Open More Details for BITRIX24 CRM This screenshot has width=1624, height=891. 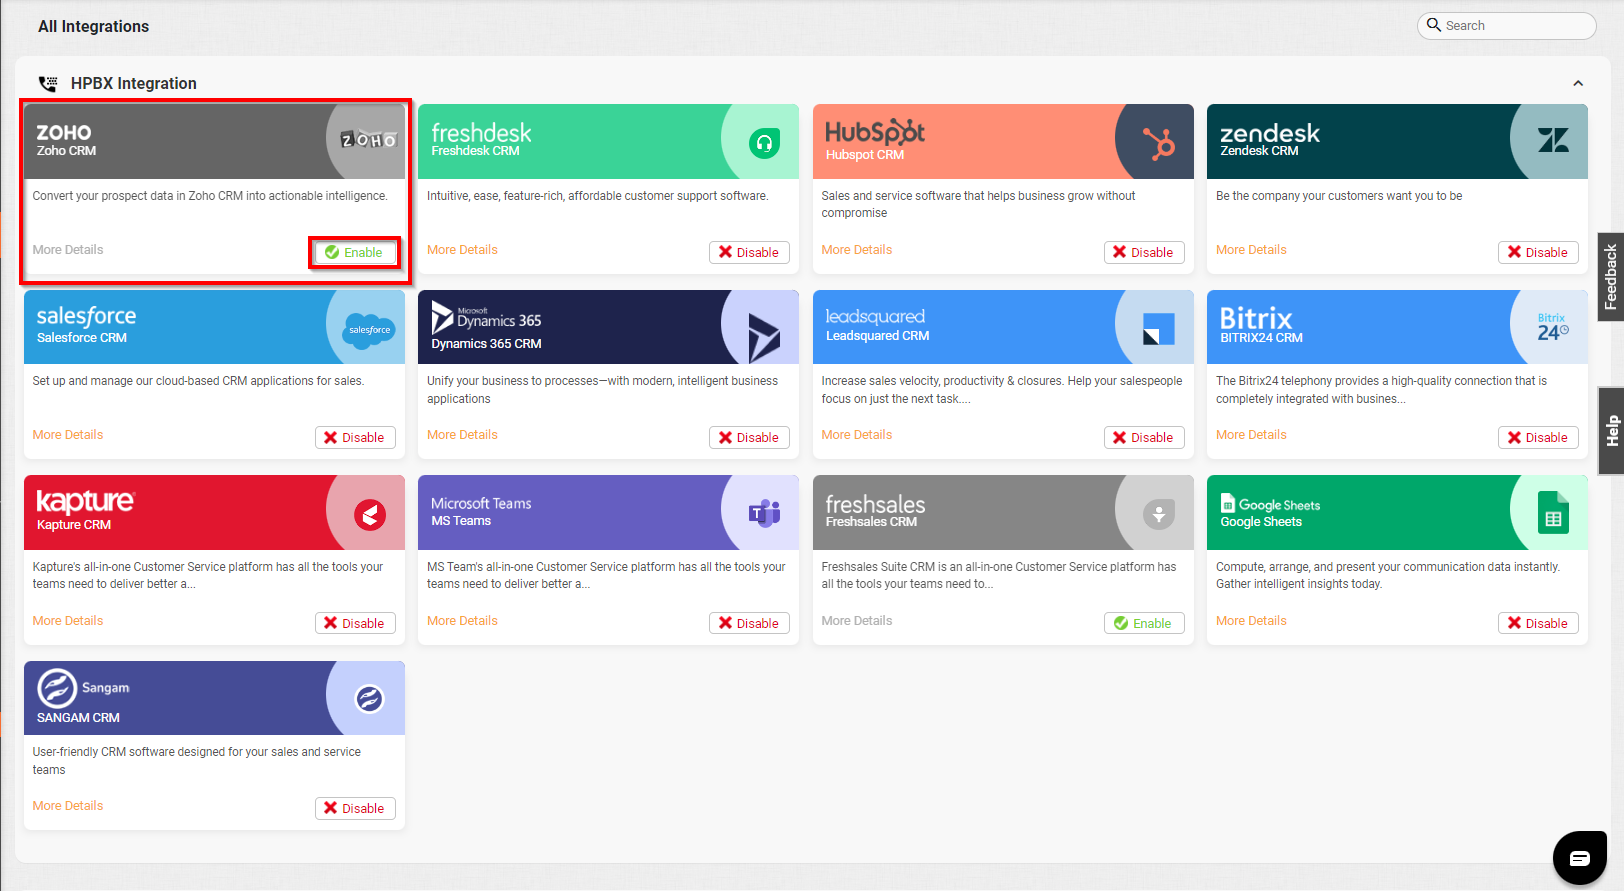coord(1251,435)
